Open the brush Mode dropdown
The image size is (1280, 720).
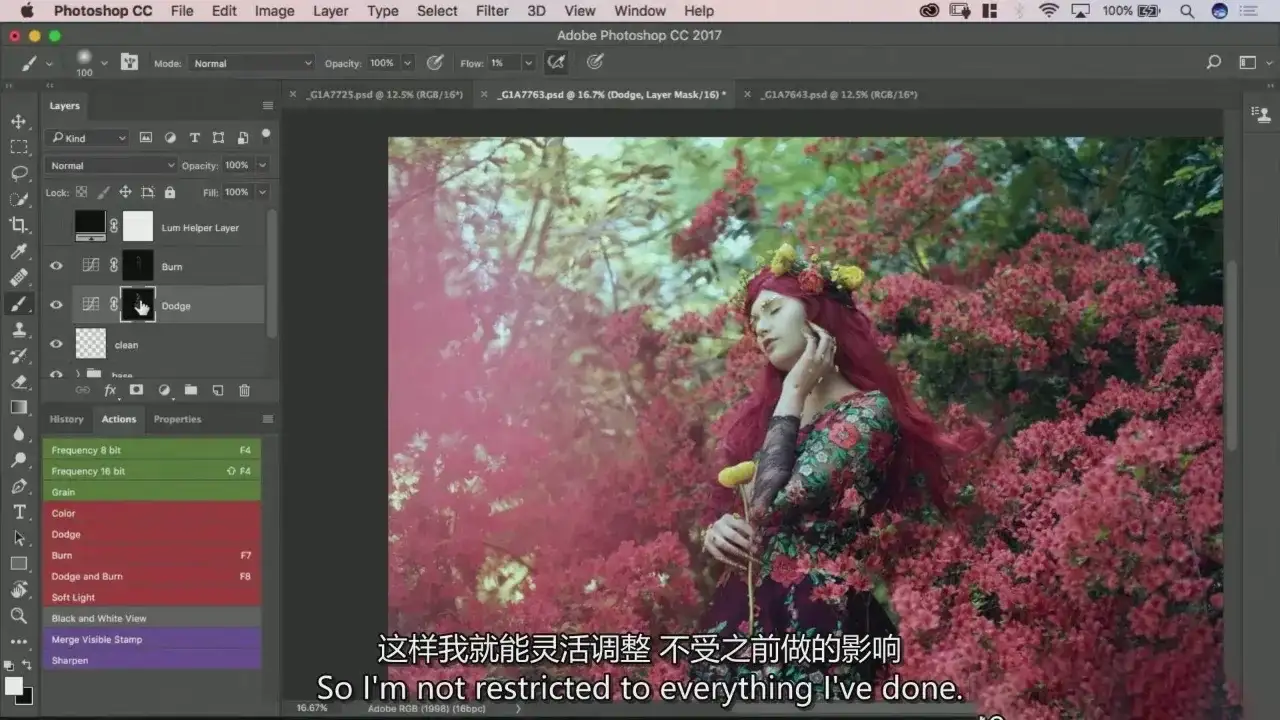click(251, 63)
